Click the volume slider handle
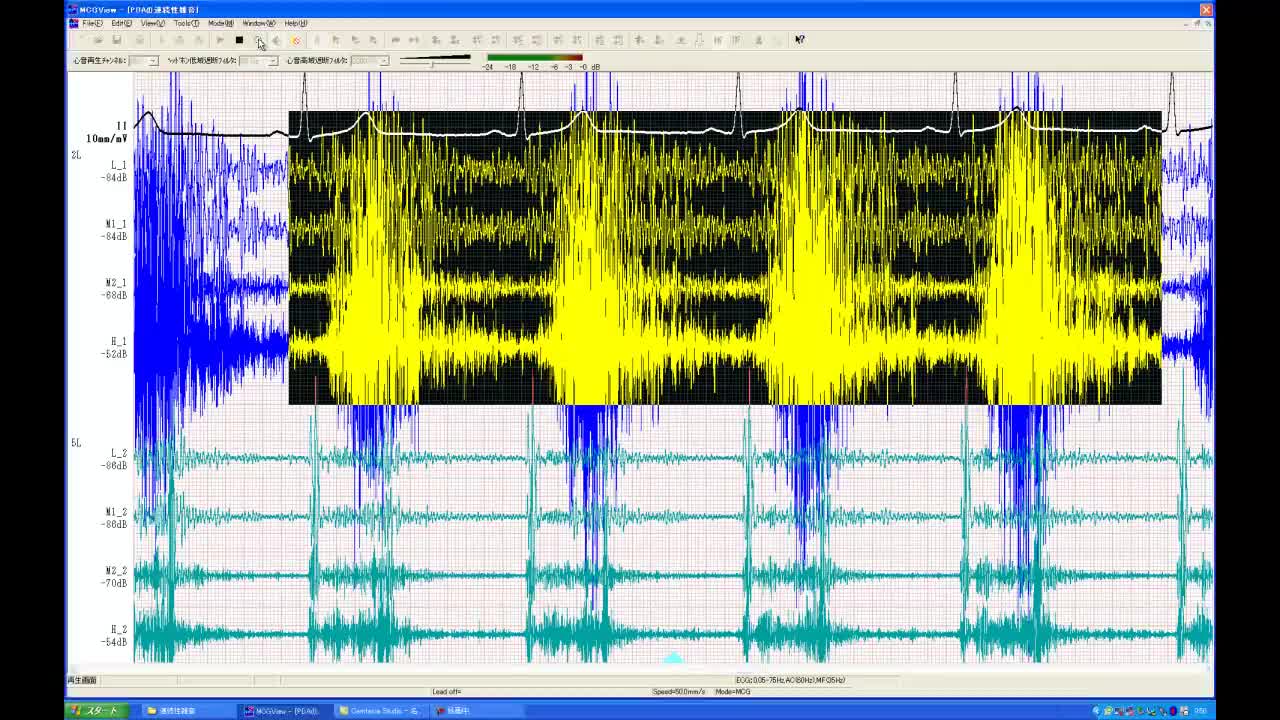 click(x=432, y=63)
